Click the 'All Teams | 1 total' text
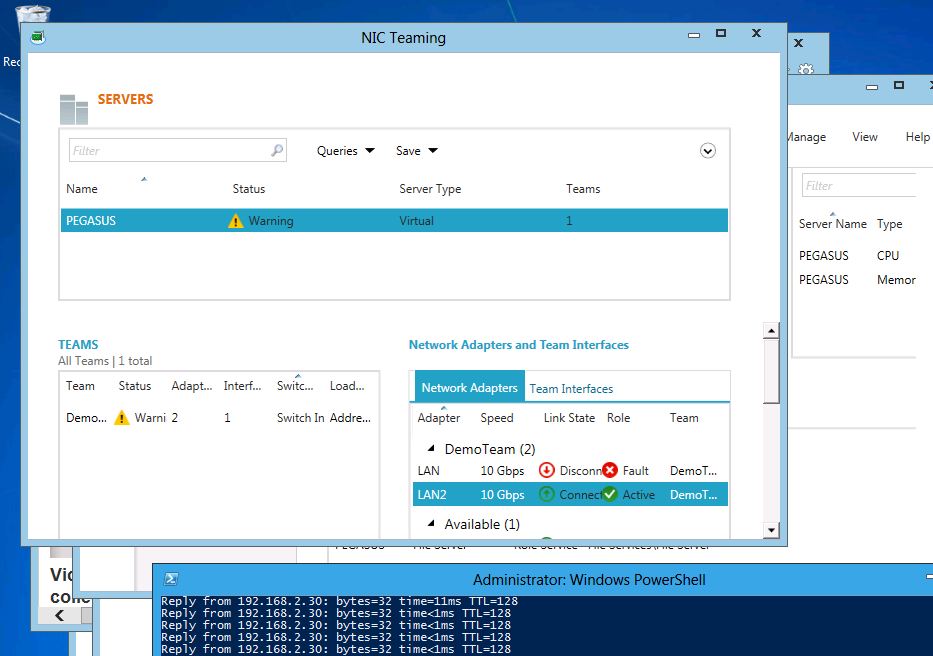Image resolution: width=933 pixels, height=656 pixels. pos(105,361)
